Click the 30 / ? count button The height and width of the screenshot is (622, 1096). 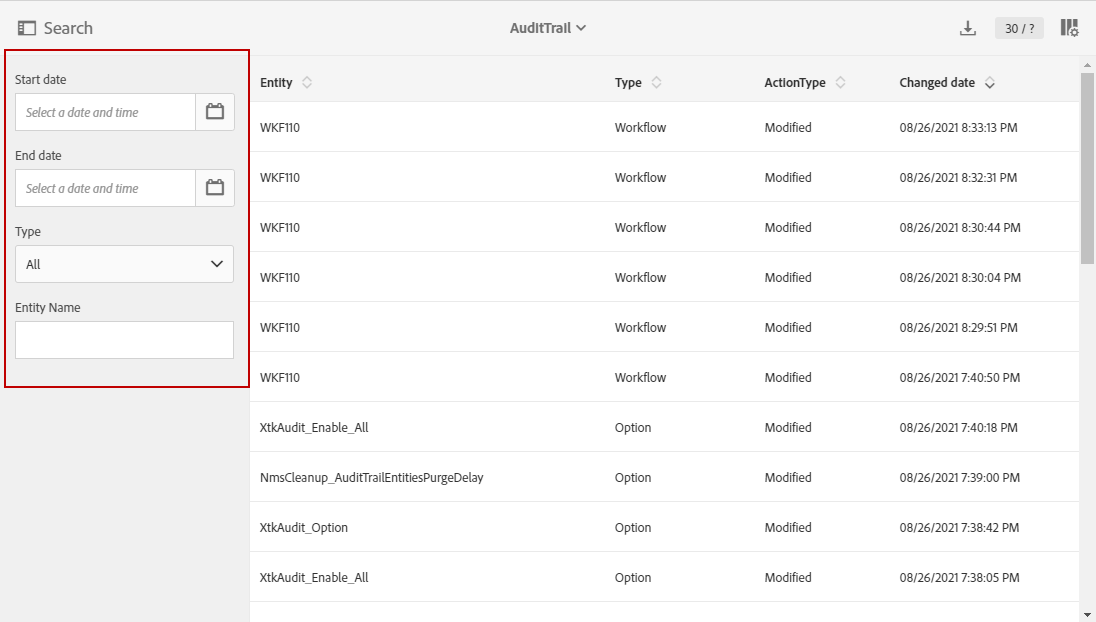tap(1019, 28)
